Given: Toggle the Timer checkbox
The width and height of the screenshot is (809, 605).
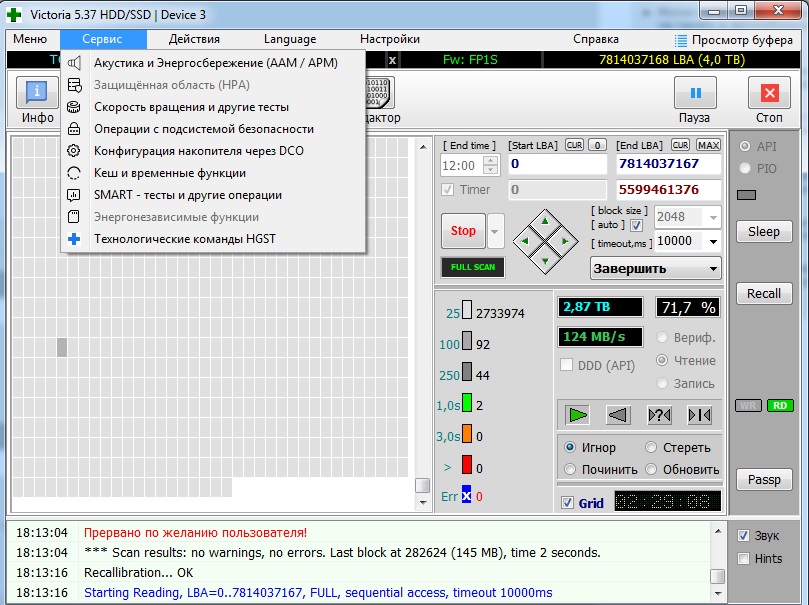Looking at the screenshot, I should pyautogui.click(x=447, y=189).
